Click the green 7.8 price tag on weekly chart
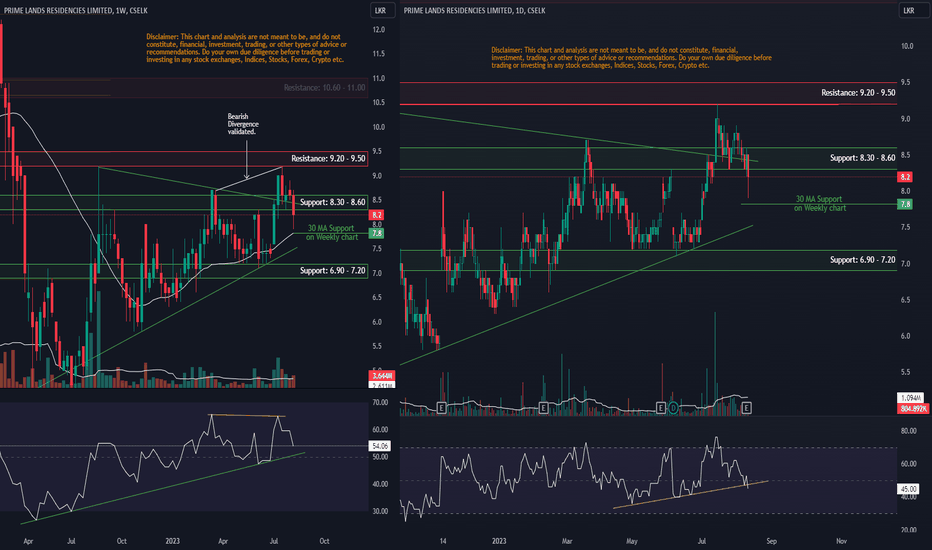This screenshot has width=932, height=550. [376, 233]
